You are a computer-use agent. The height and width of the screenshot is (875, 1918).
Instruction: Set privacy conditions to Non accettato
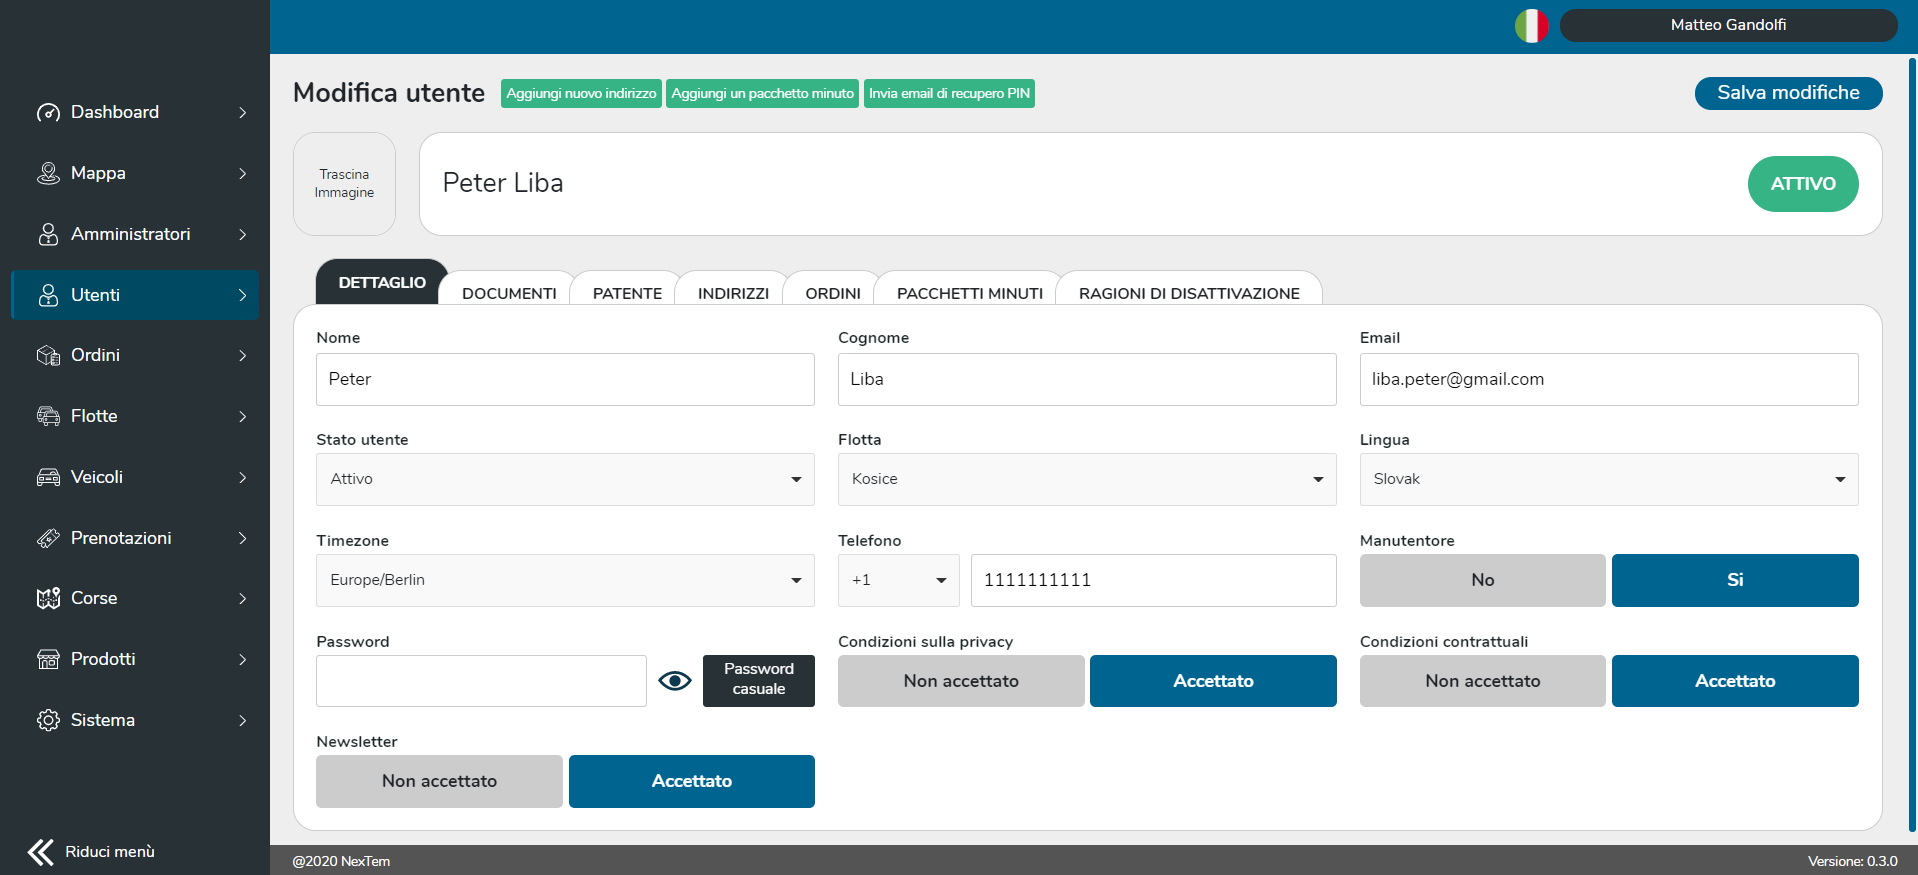pos(960,681)
